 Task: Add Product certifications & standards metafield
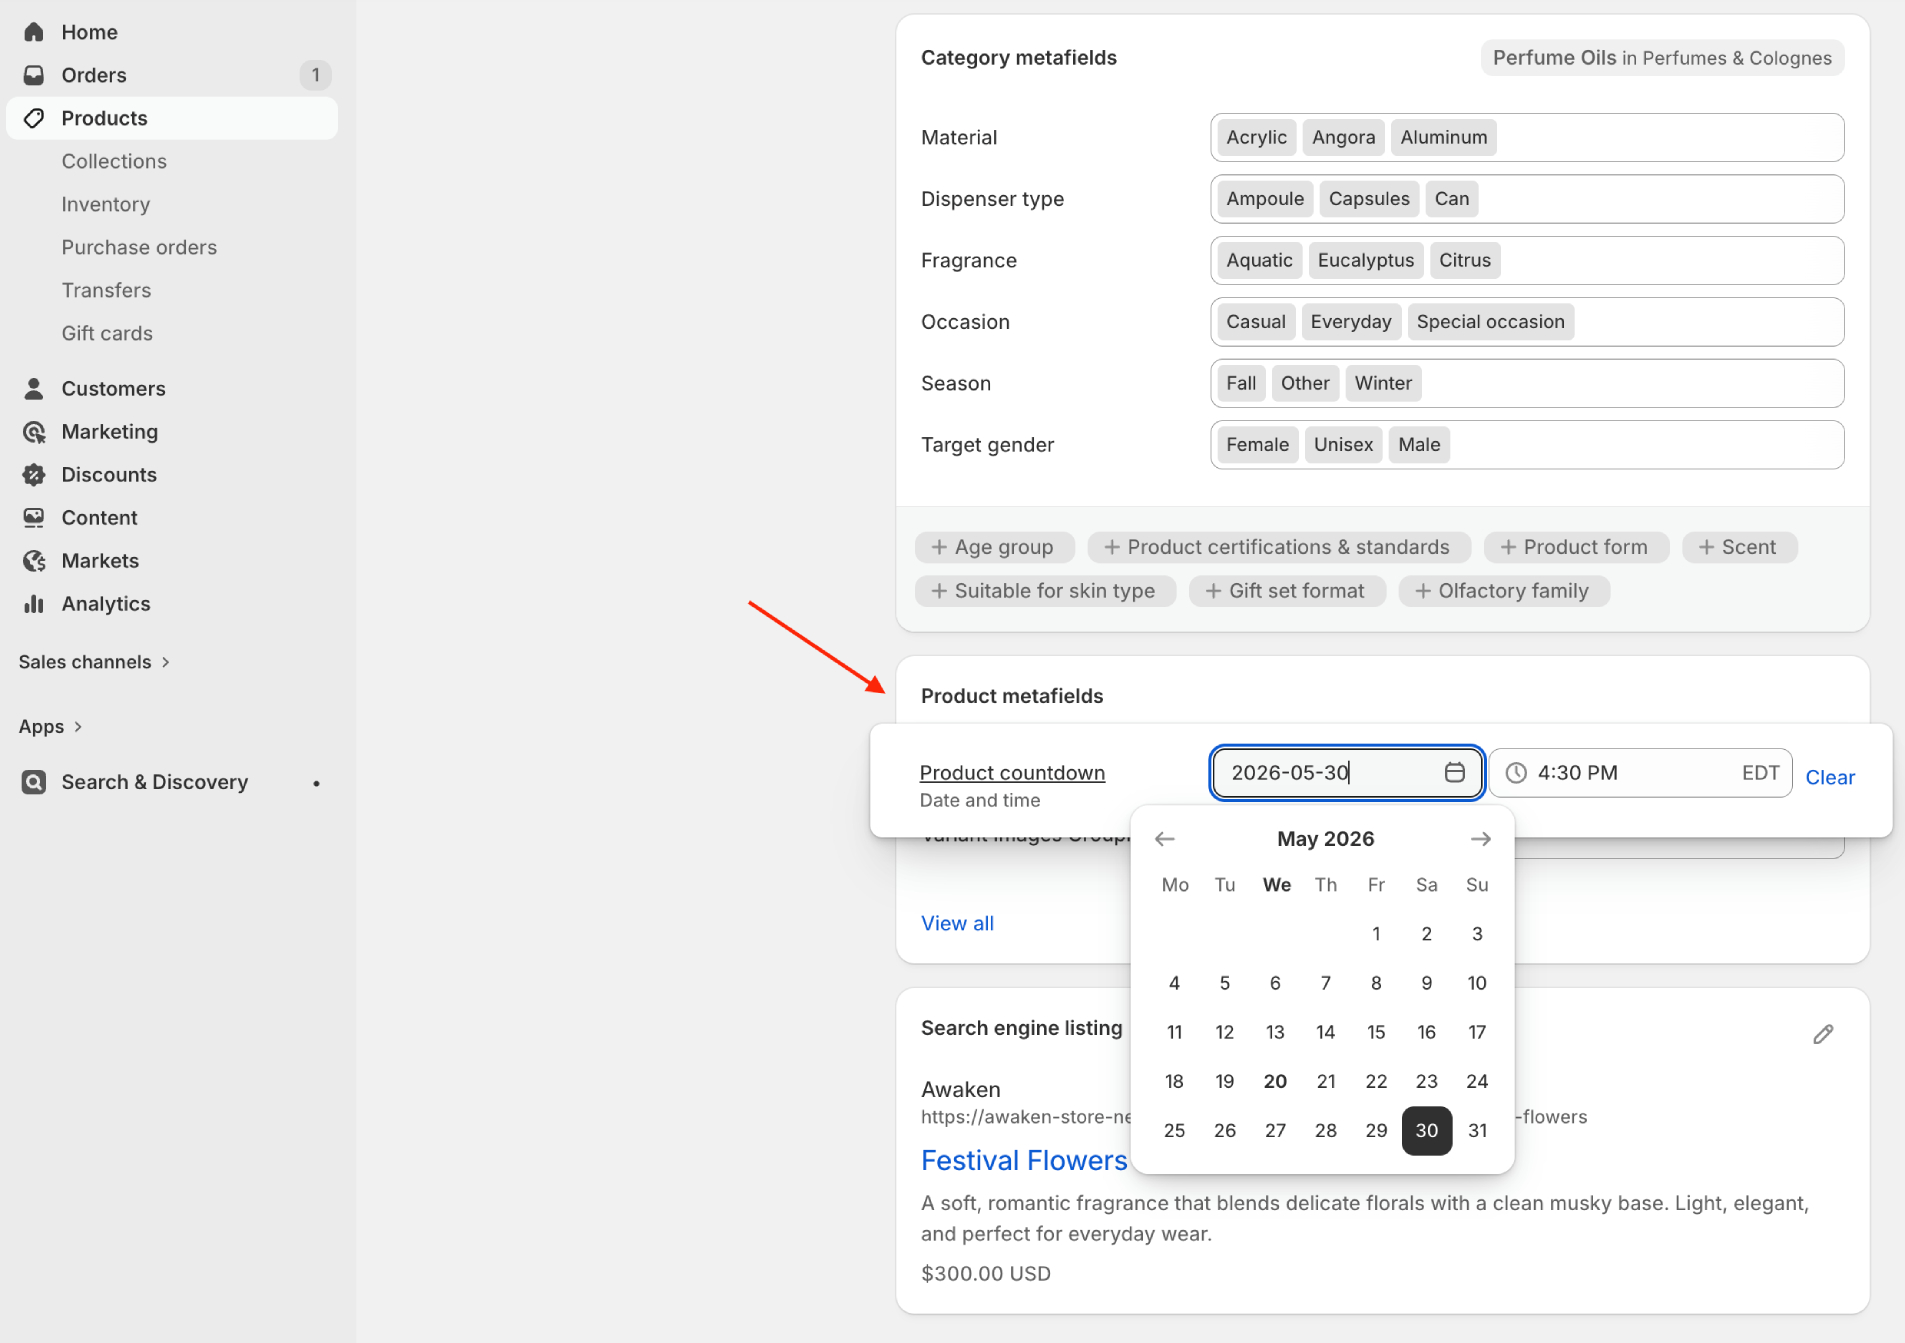(x=1278, y=547)
